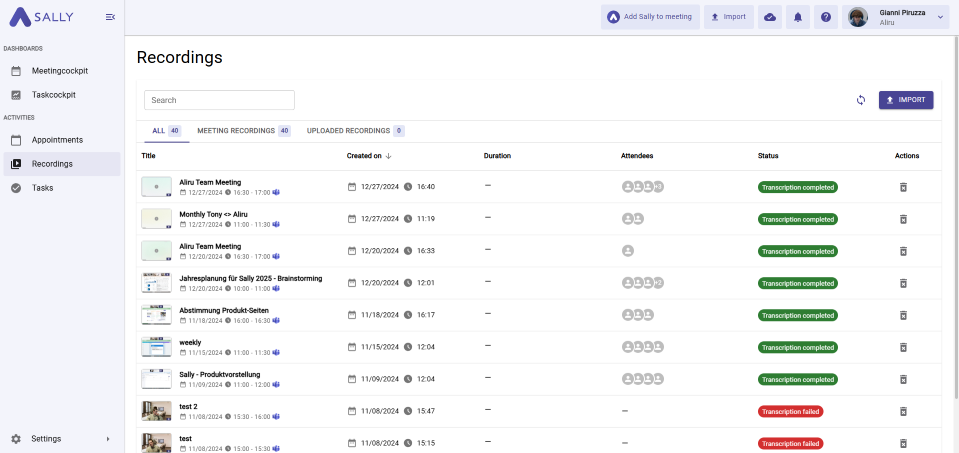Screen dimensions: 959x453
Task: Focus the Search field
Action: click(x=220, y=100)
